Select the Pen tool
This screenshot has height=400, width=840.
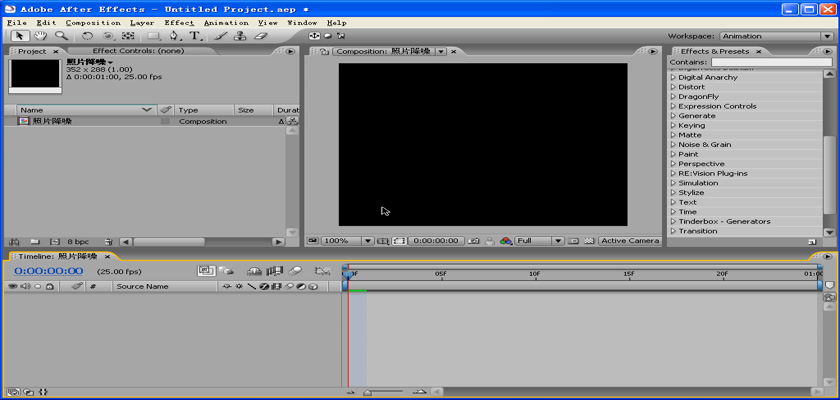pos(175,36)
